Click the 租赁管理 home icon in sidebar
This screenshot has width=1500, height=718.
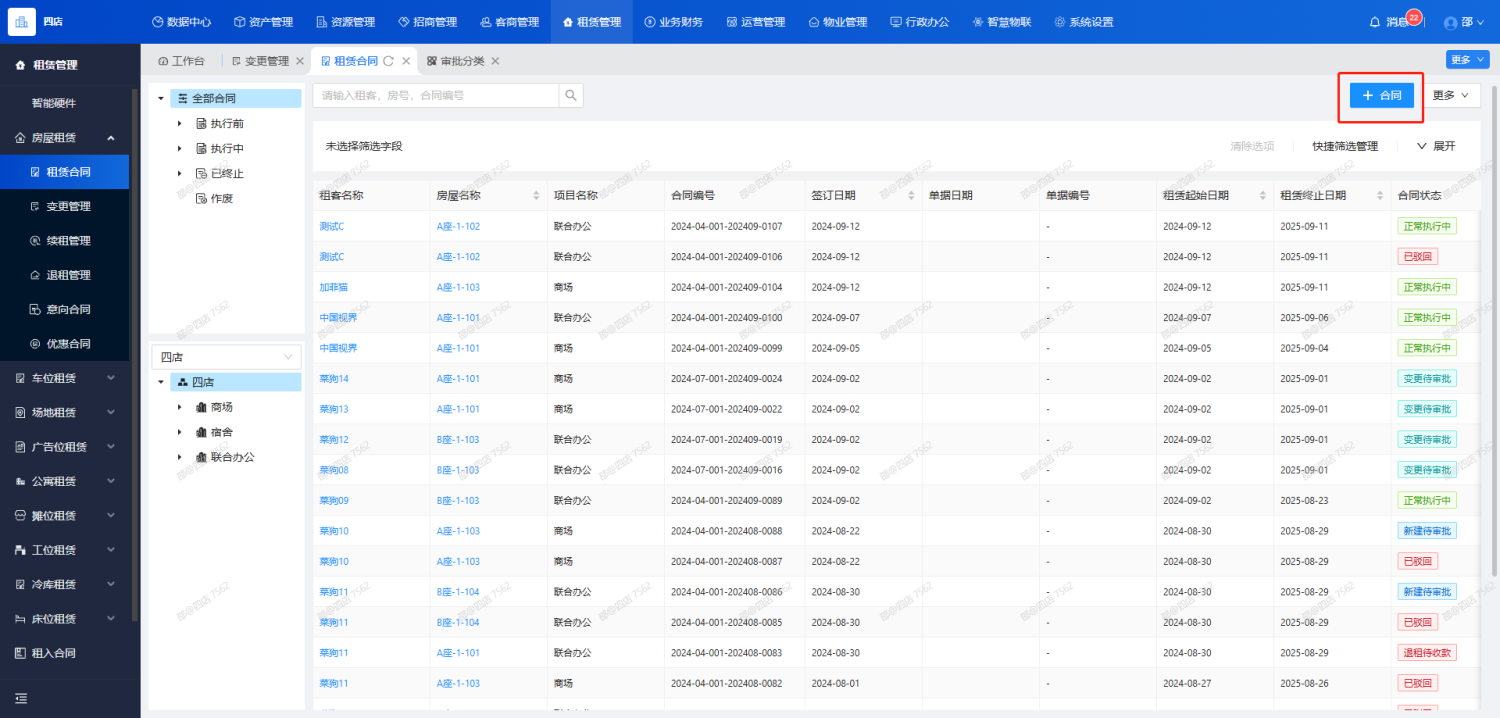click(x=20, y=65)
